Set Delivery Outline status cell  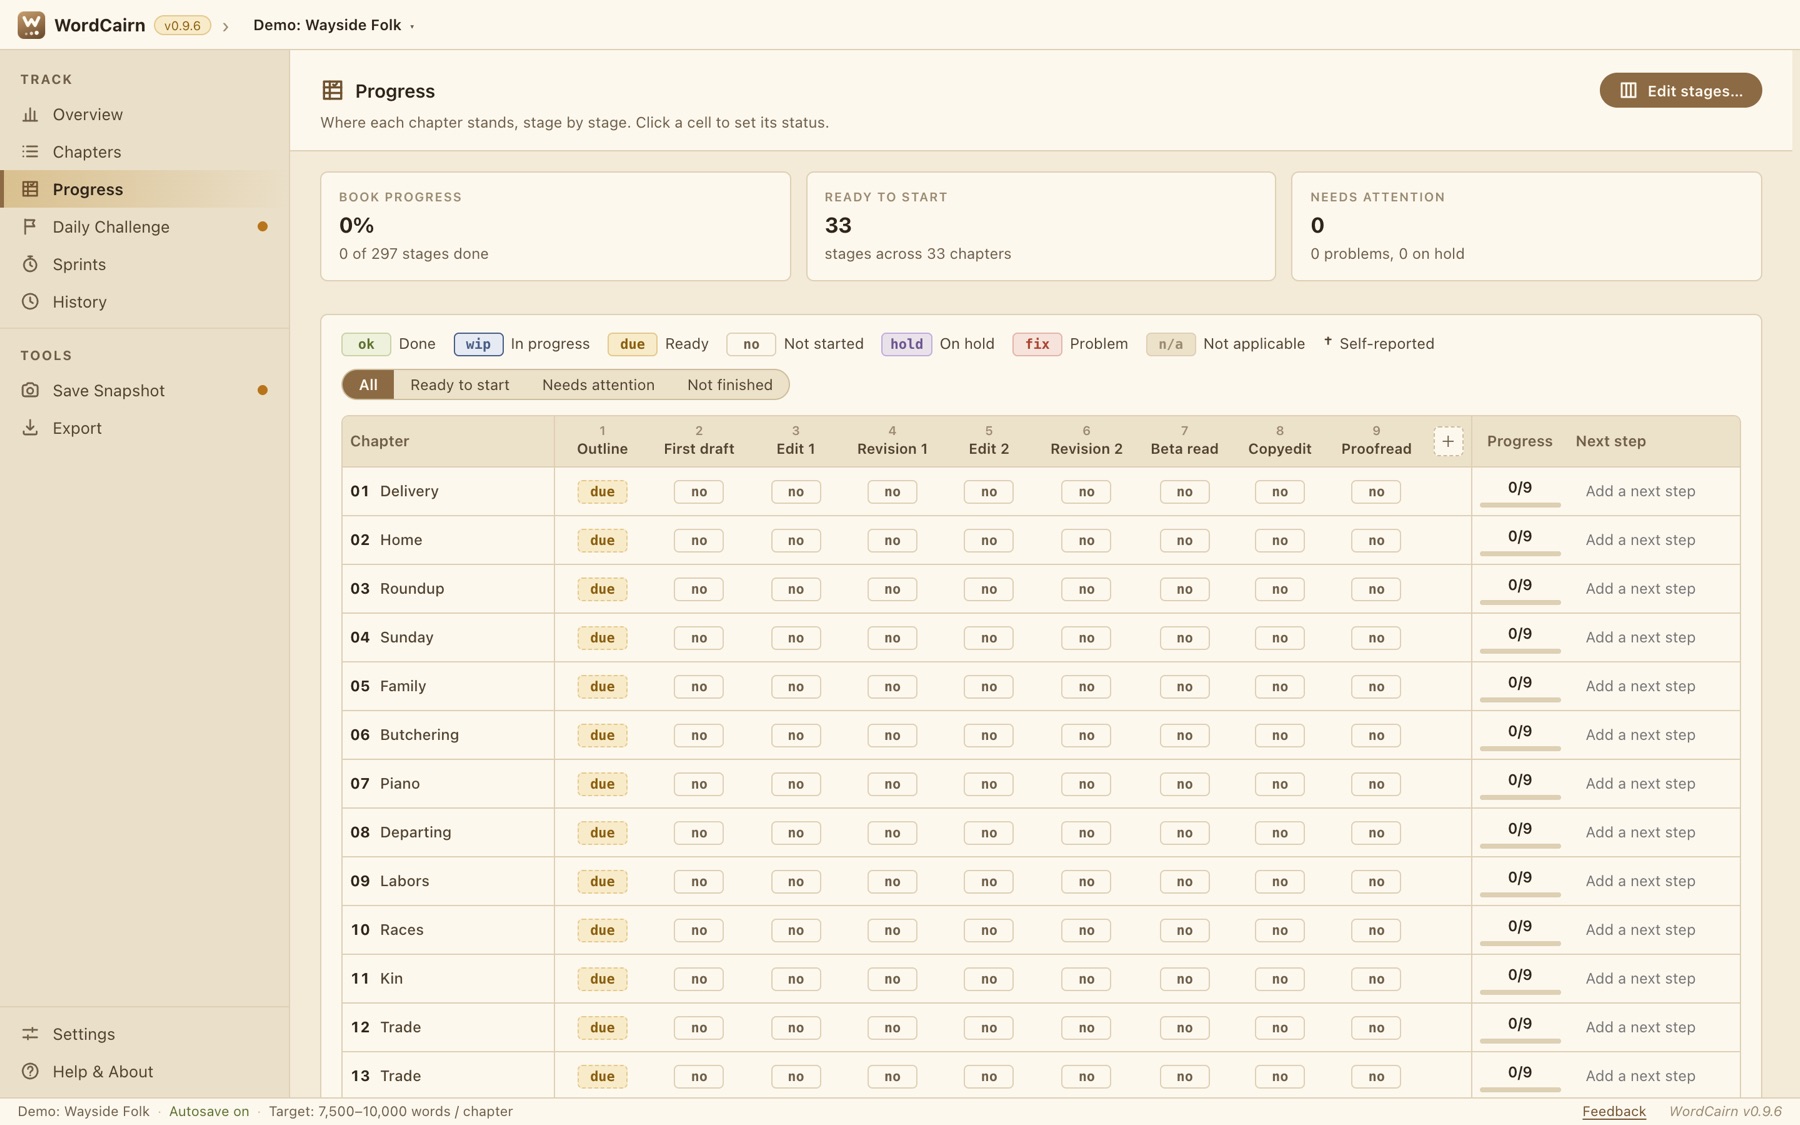(602, 492)
